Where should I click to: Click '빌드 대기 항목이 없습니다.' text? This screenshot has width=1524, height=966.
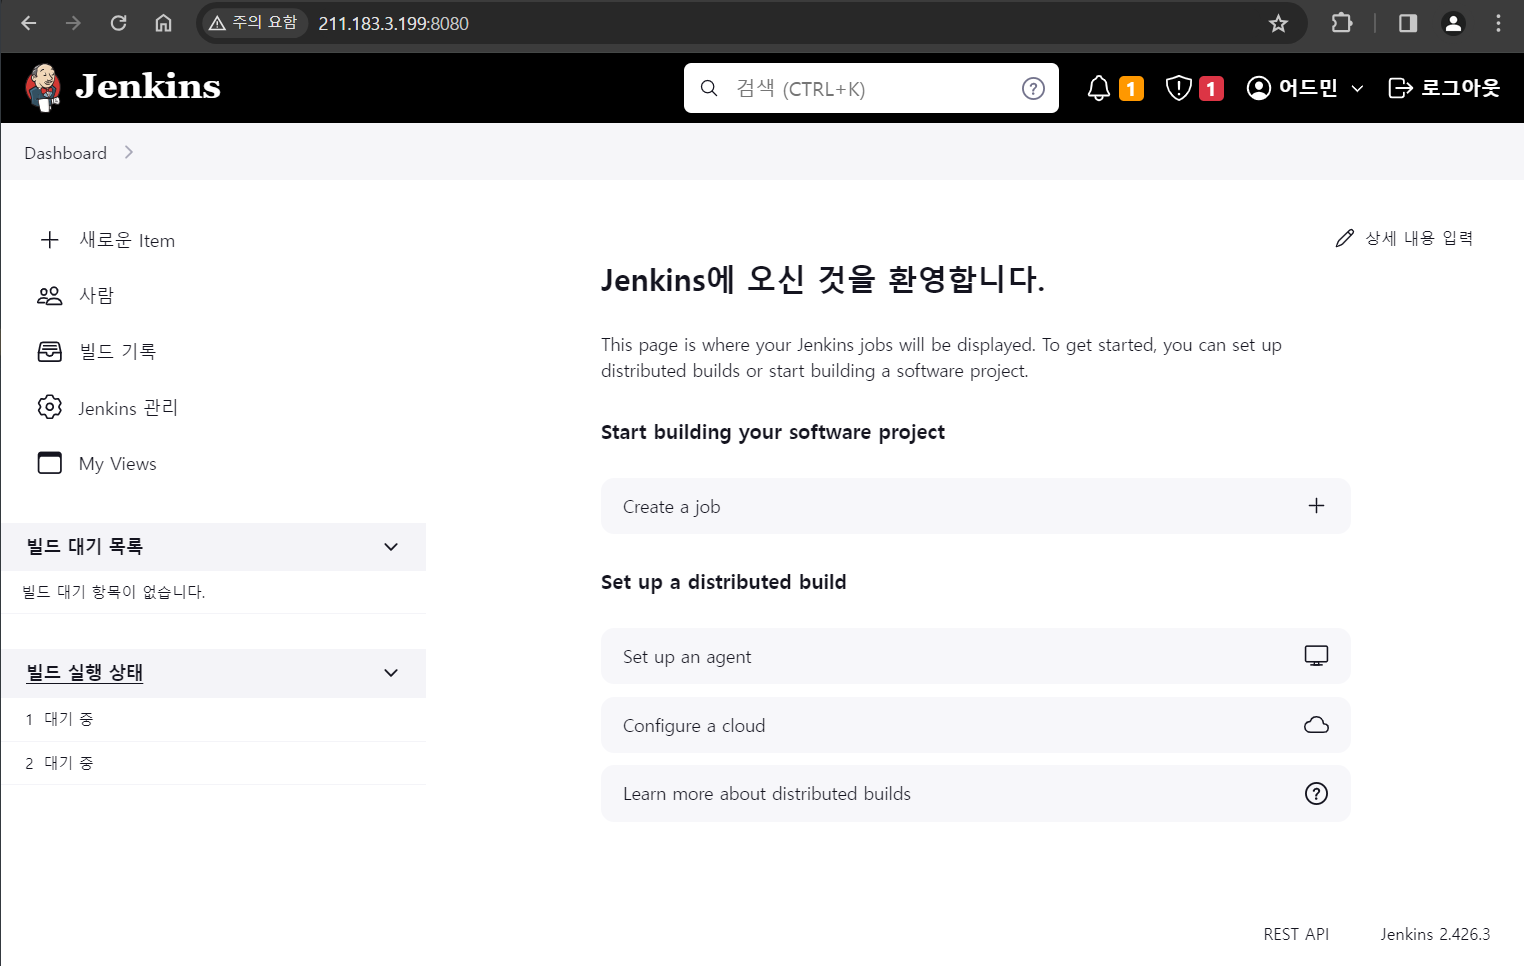click(113, 592)
